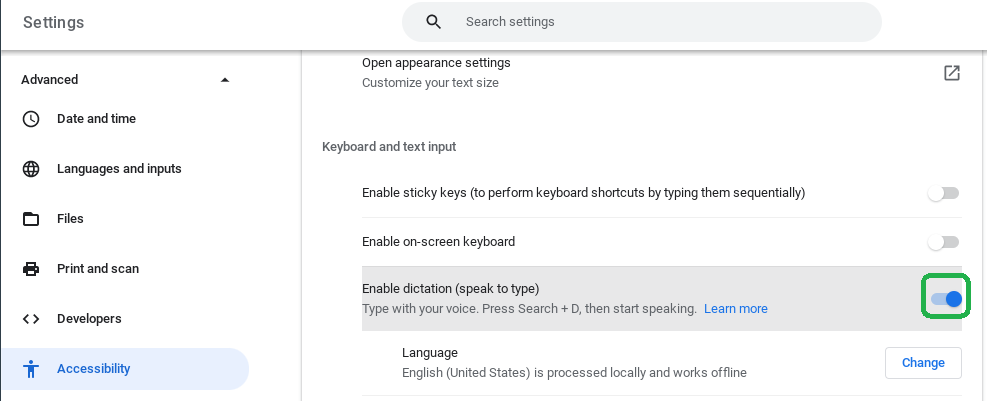Click the Accessibility person icon
The height and width of the screenshot is (401, 987).
[x=31, y=369]
